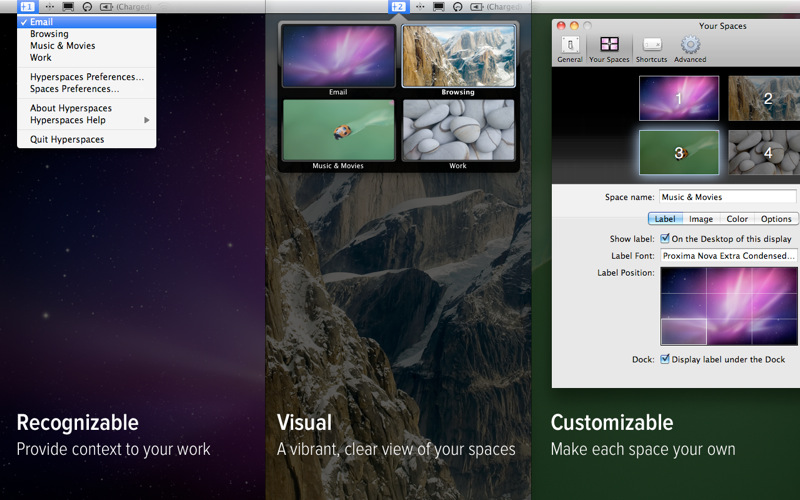Click the Label Font field
The image size is (800, 500).
pyautogui.click(x=729, y=256)
